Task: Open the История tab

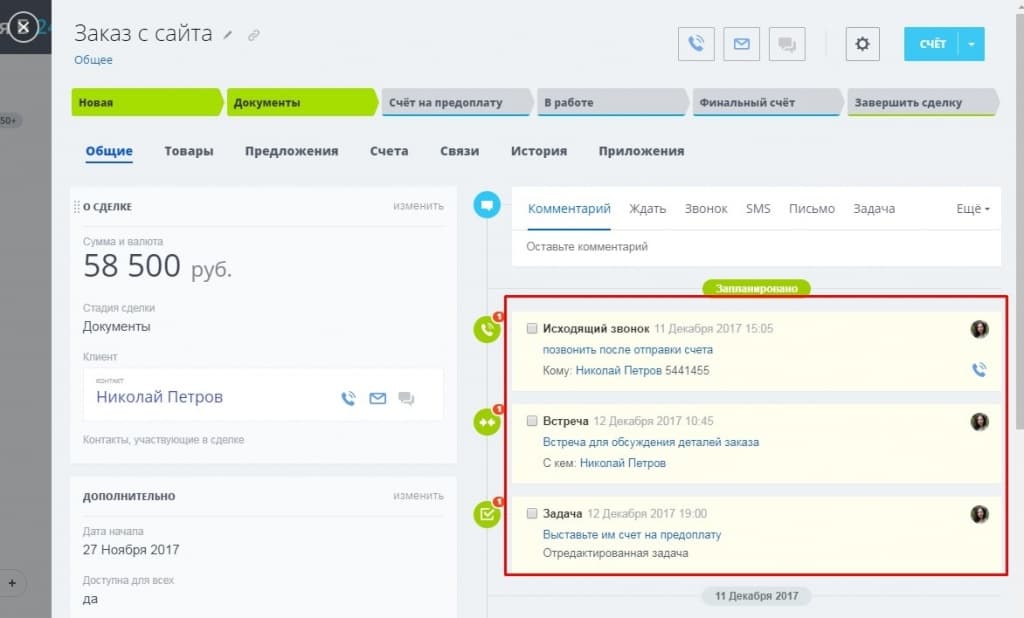Action: [538, 151]
